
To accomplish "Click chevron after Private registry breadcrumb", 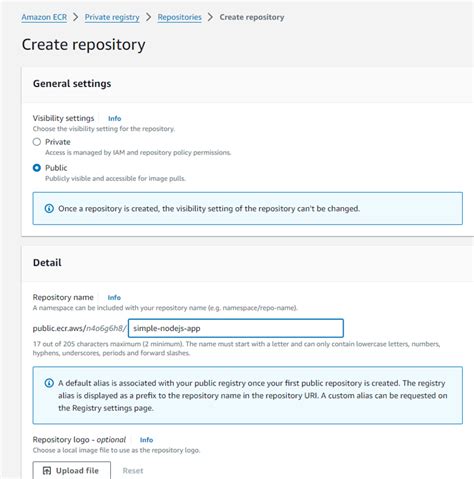I will pyautogui.click(x=149, y=17).
